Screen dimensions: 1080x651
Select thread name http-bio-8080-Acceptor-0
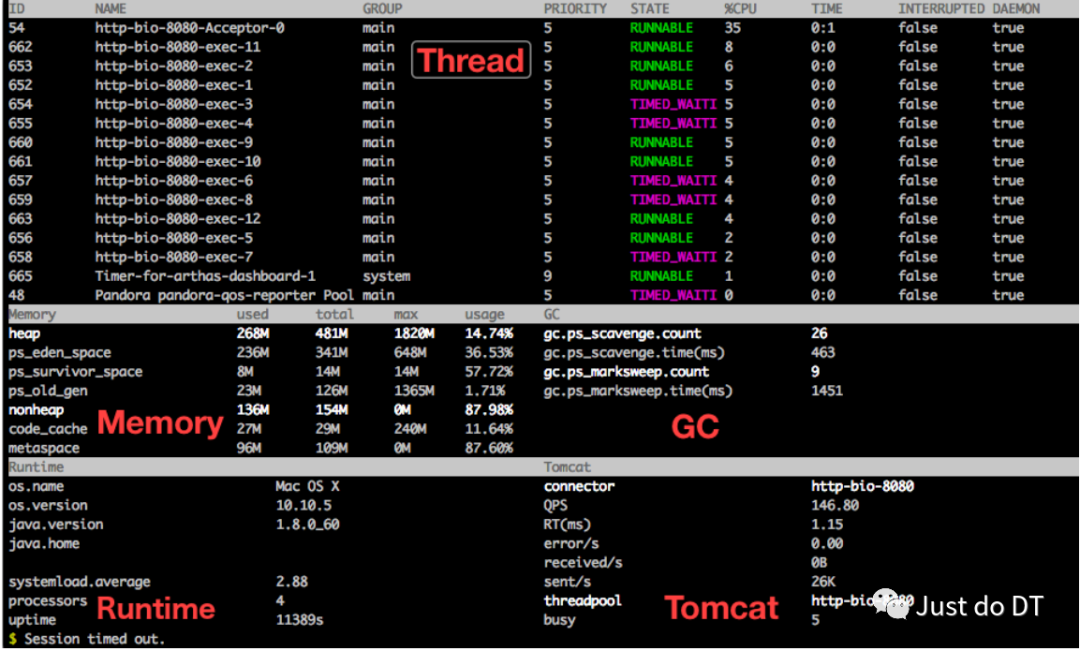click(x=189, y=28)
